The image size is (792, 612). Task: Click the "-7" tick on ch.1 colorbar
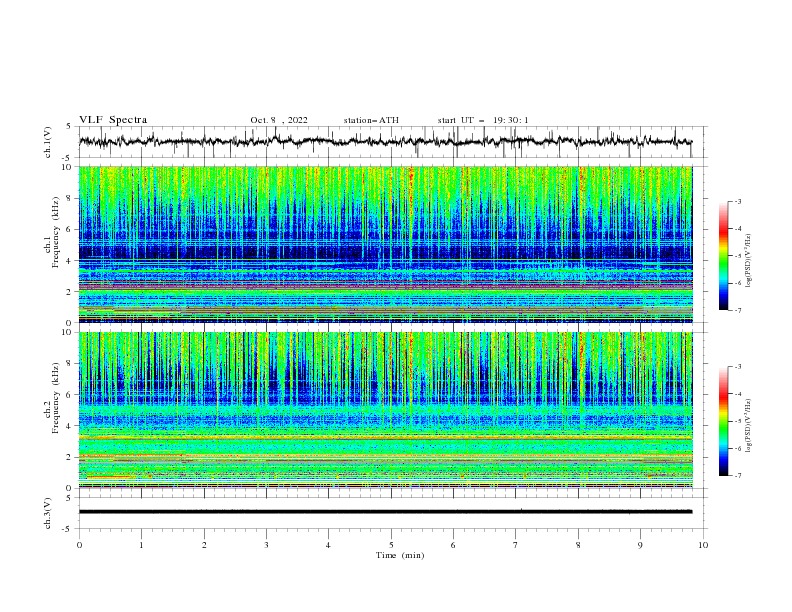coord(737,310)
